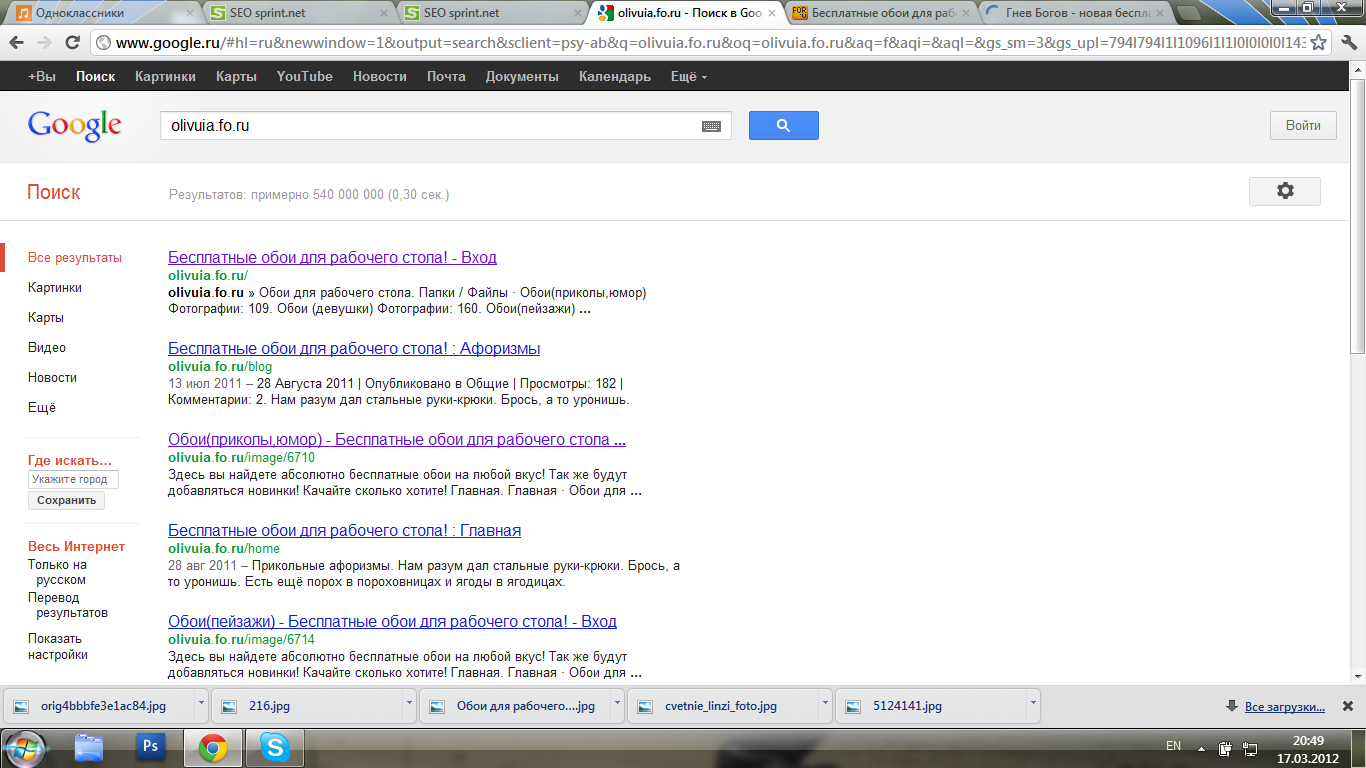Open first result Бесплатные обои - Вход

(332, 257)
